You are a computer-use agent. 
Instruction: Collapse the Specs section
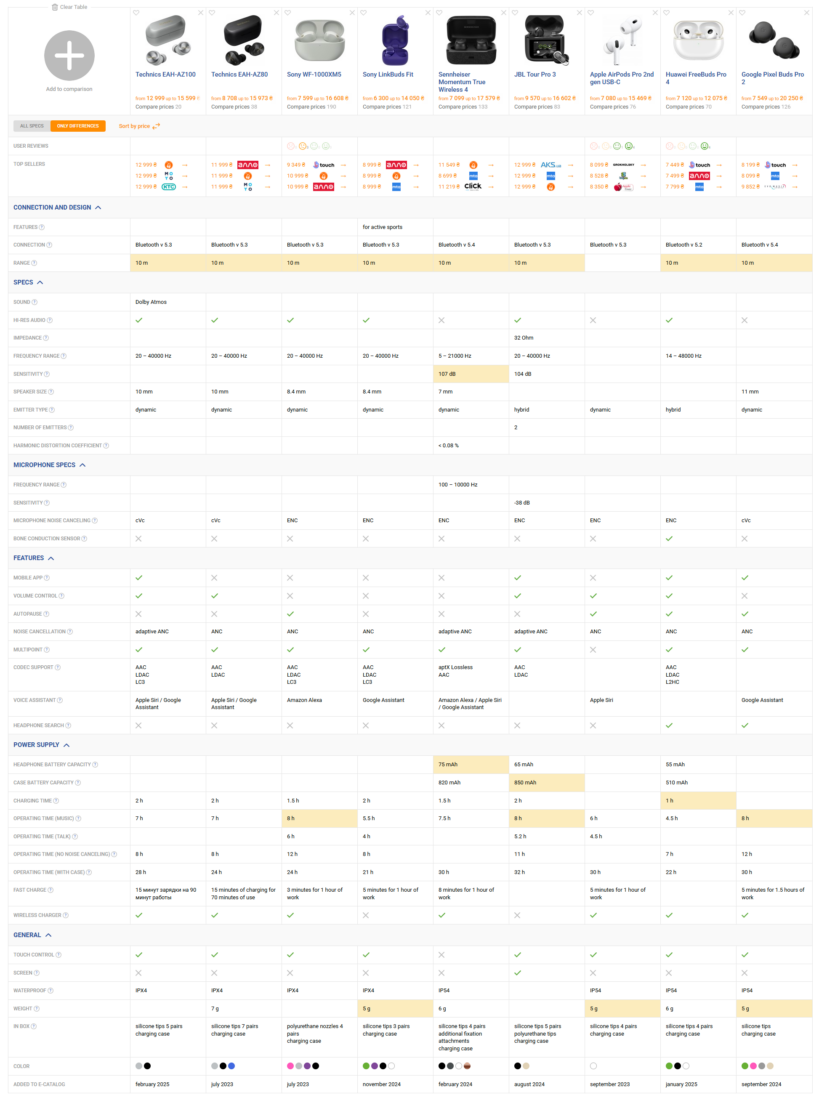pyautogui.click(x=40, y=283)
